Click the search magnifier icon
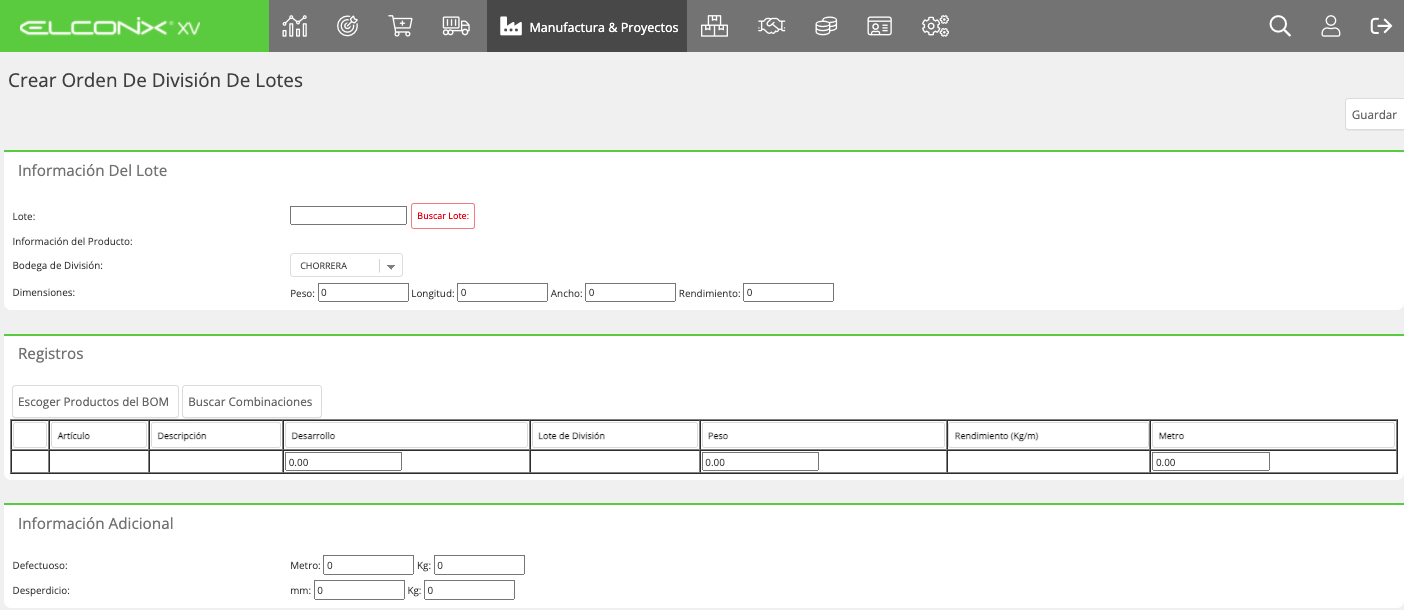 coord(1280,26)
